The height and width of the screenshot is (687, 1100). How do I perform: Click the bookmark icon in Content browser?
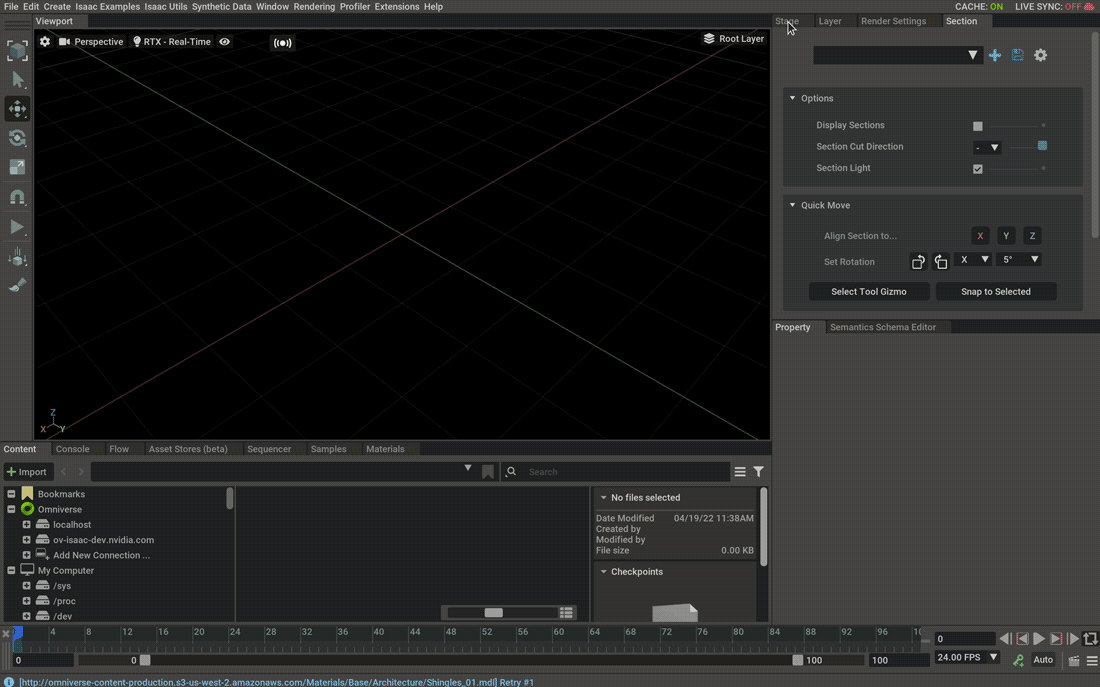click(488, 472)
